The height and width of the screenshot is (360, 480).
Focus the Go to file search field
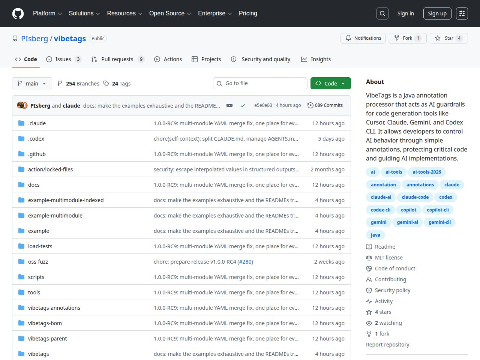click(x=260, y=83)
